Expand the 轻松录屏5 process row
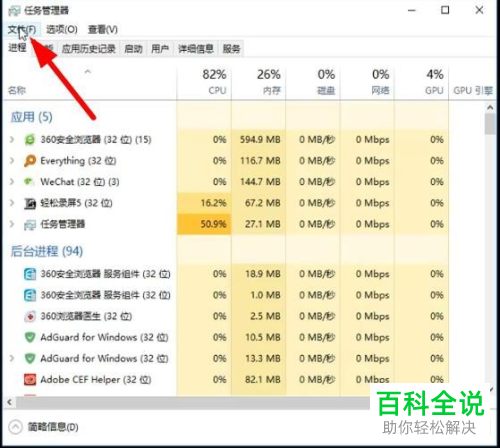500x448 pixels. (12, 203)
